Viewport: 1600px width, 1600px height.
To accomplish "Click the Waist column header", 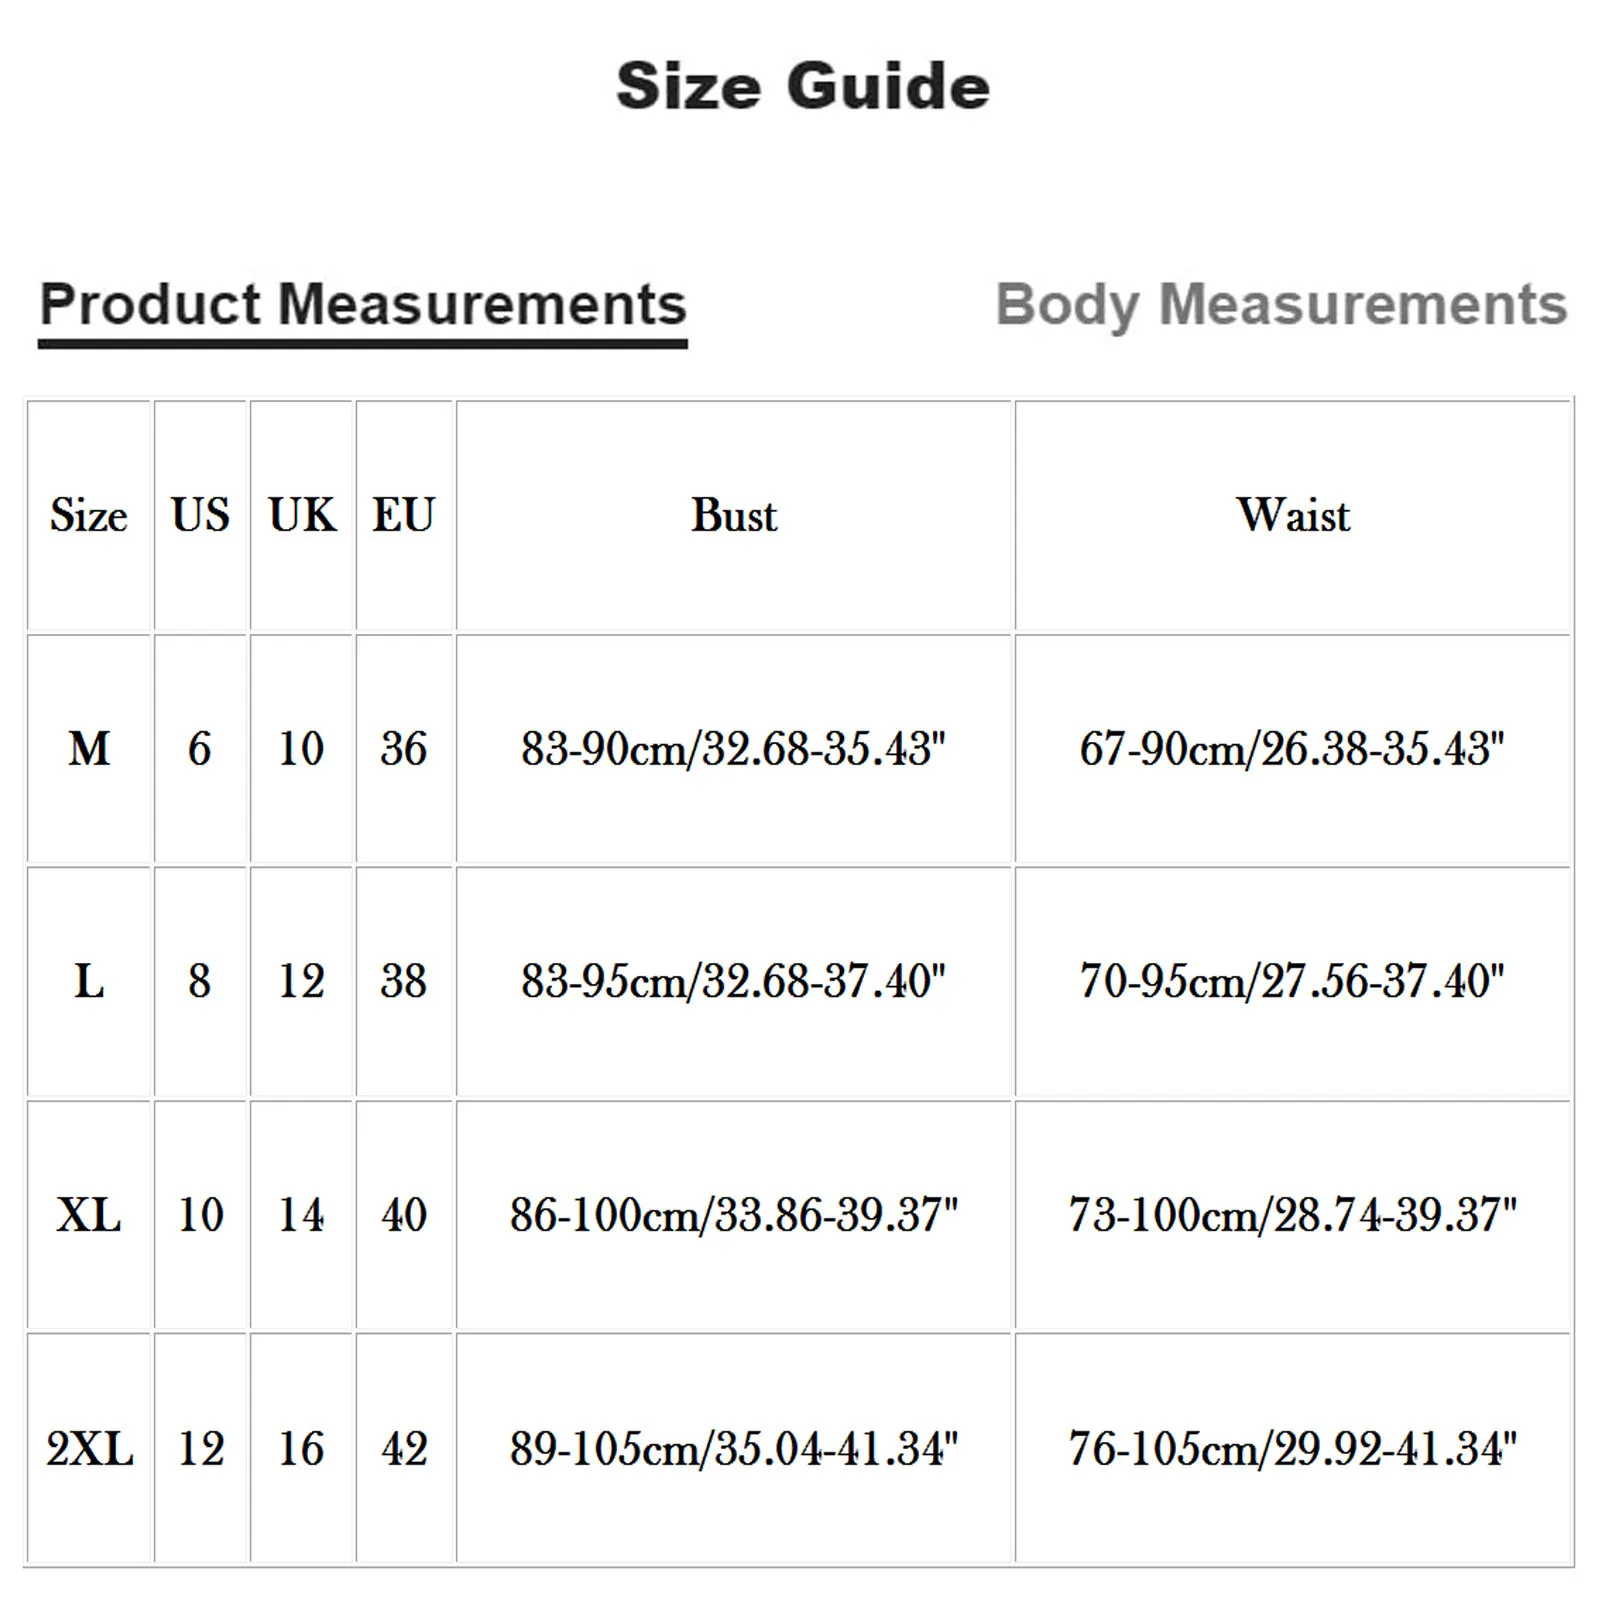I will [1293, 515].
